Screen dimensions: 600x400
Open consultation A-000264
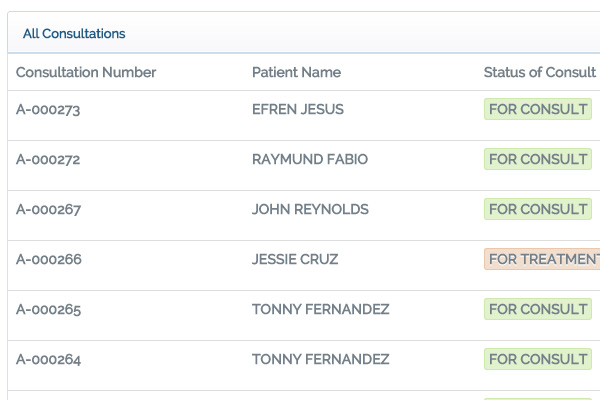point(48,359)
